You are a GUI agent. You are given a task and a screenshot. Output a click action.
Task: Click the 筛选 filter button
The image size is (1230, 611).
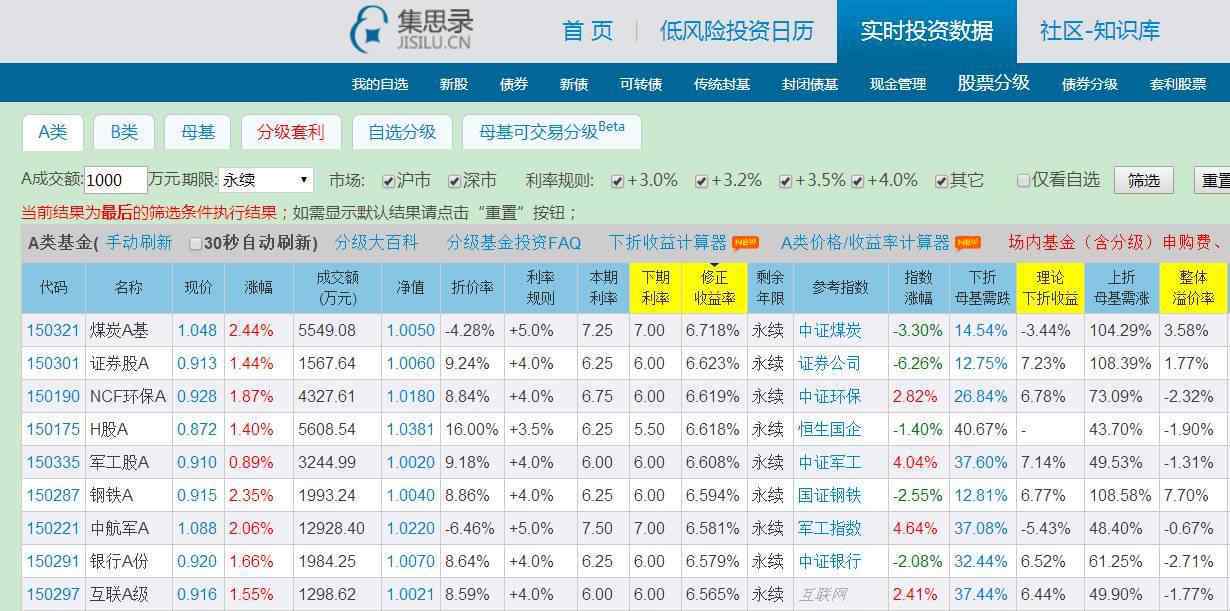tap(1144, 180)
